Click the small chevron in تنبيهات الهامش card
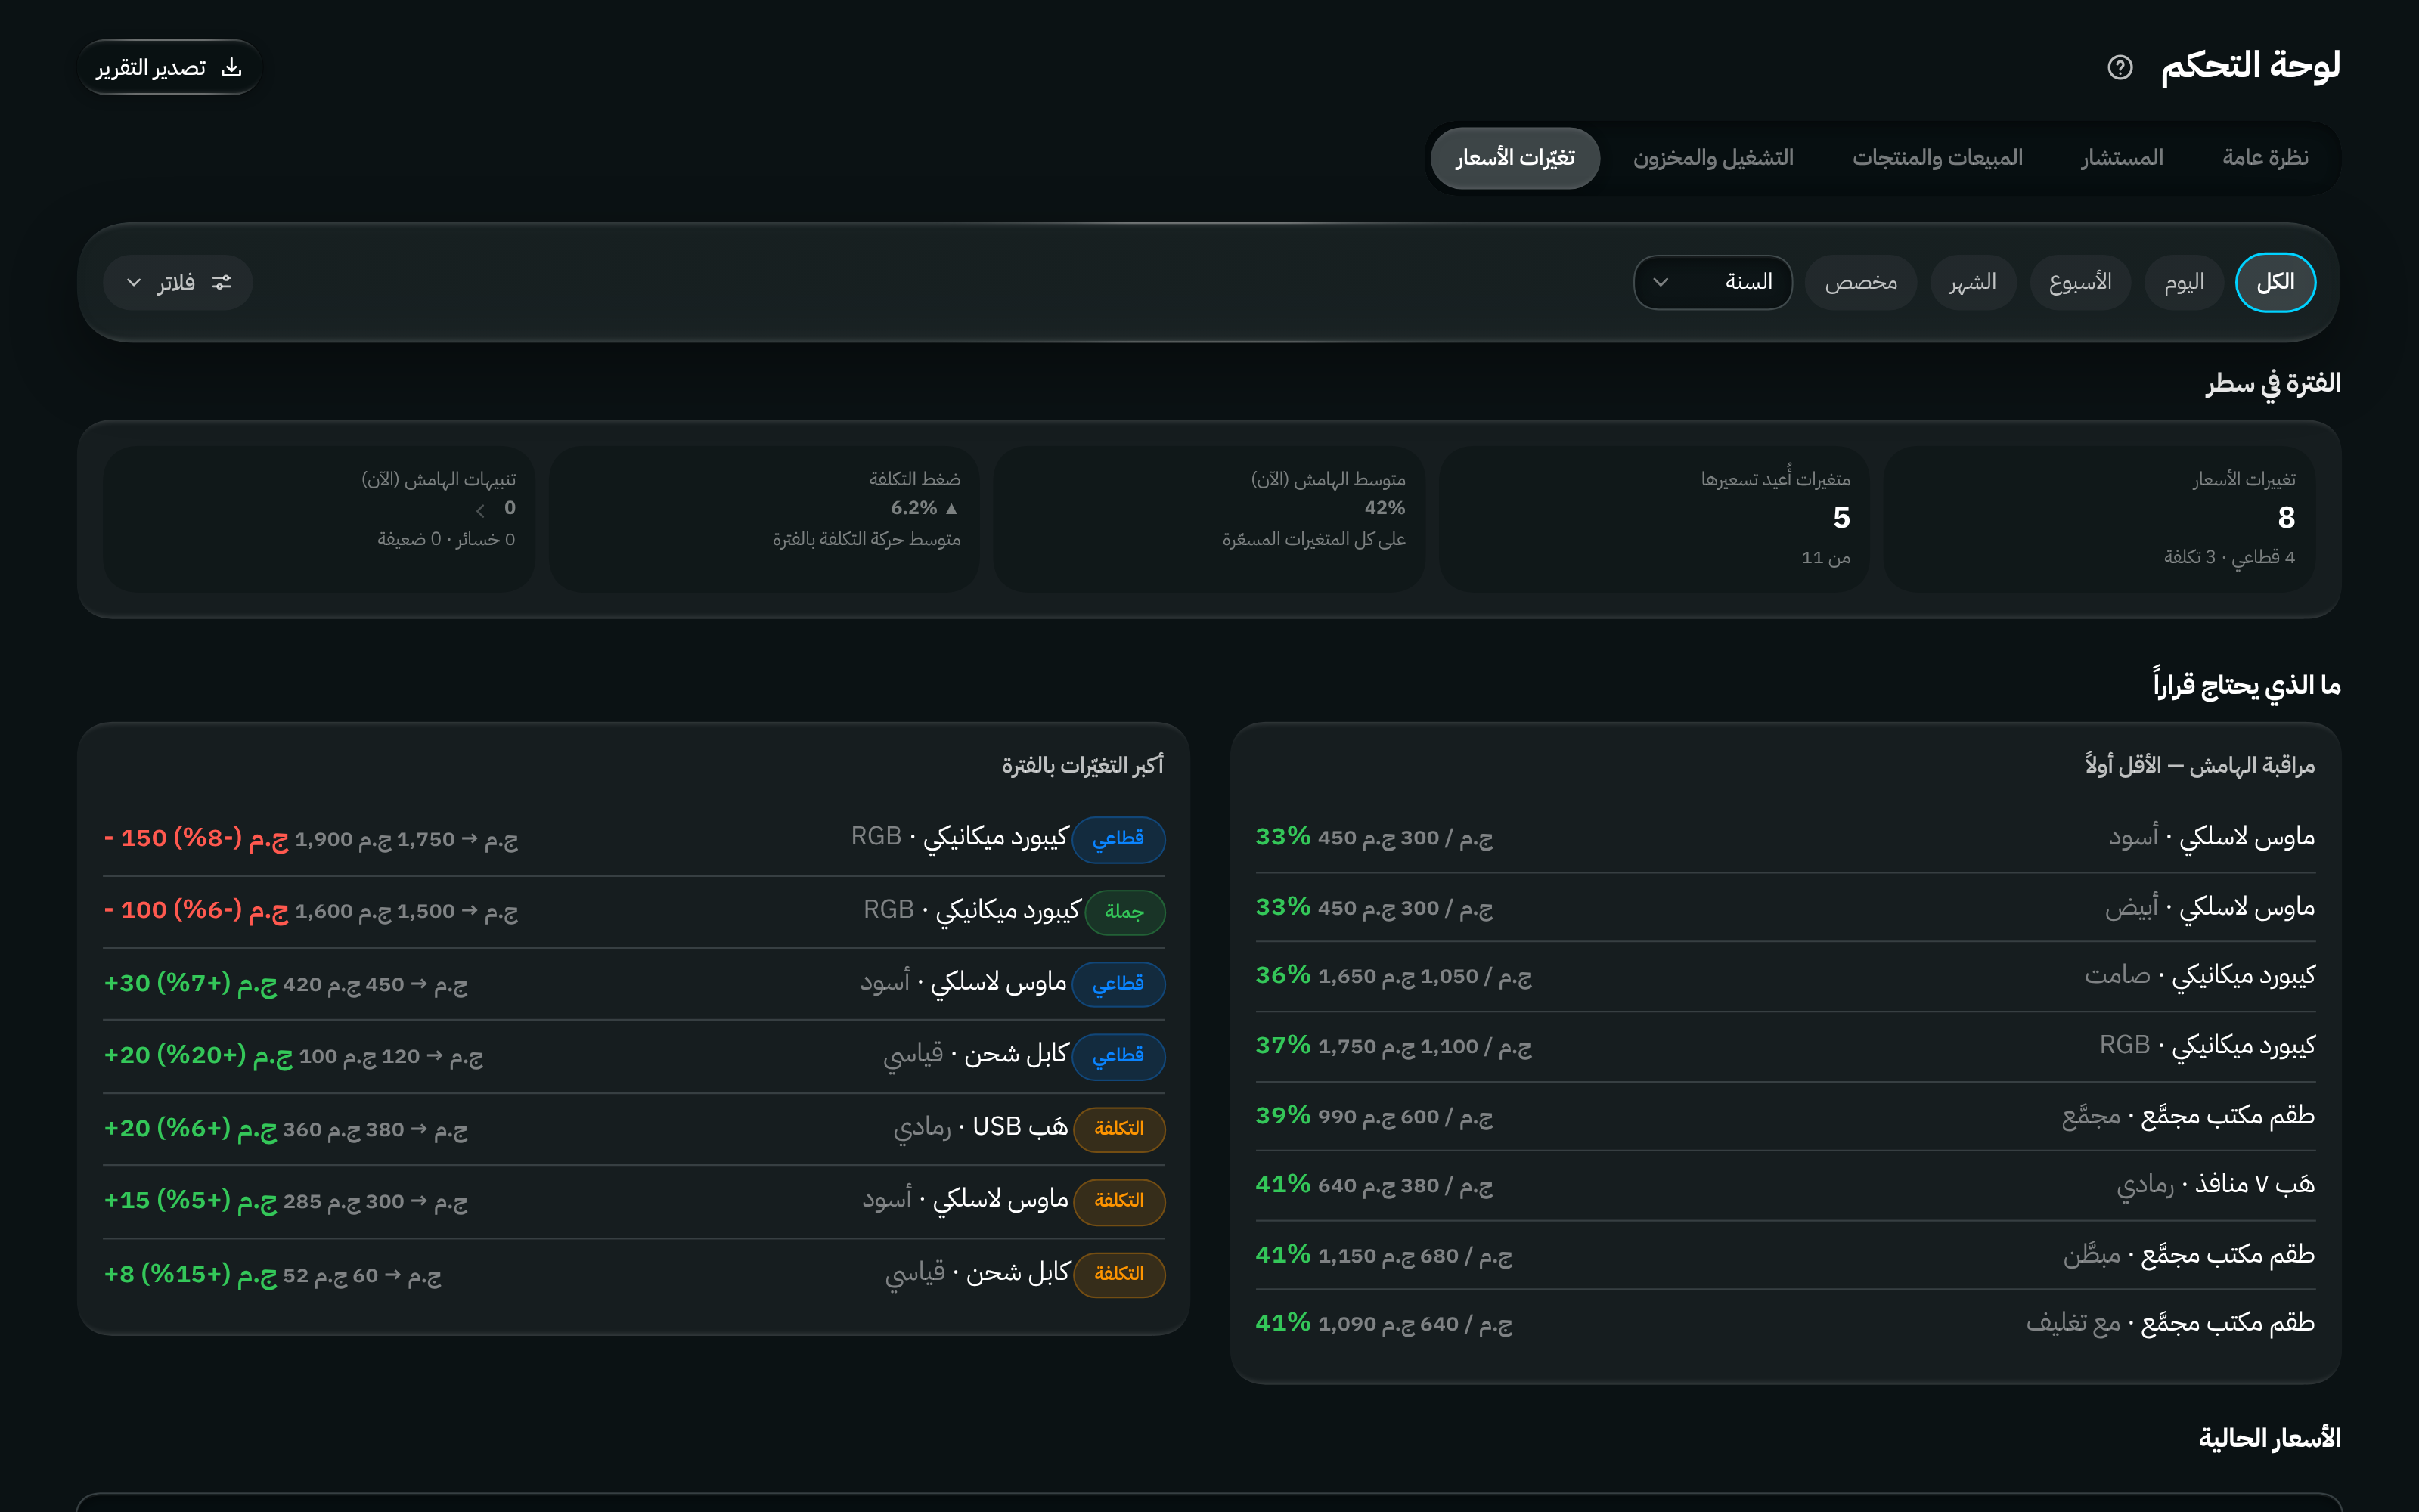 480,511
